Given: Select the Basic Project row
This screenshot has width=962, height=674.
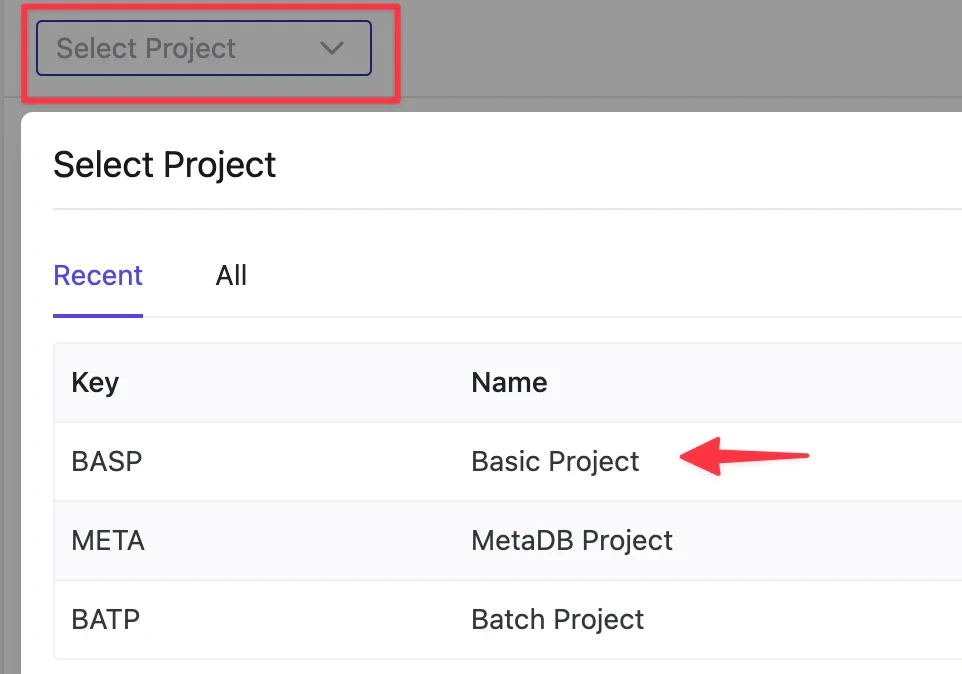Looking at the screenshot, I should pos(400,461).
